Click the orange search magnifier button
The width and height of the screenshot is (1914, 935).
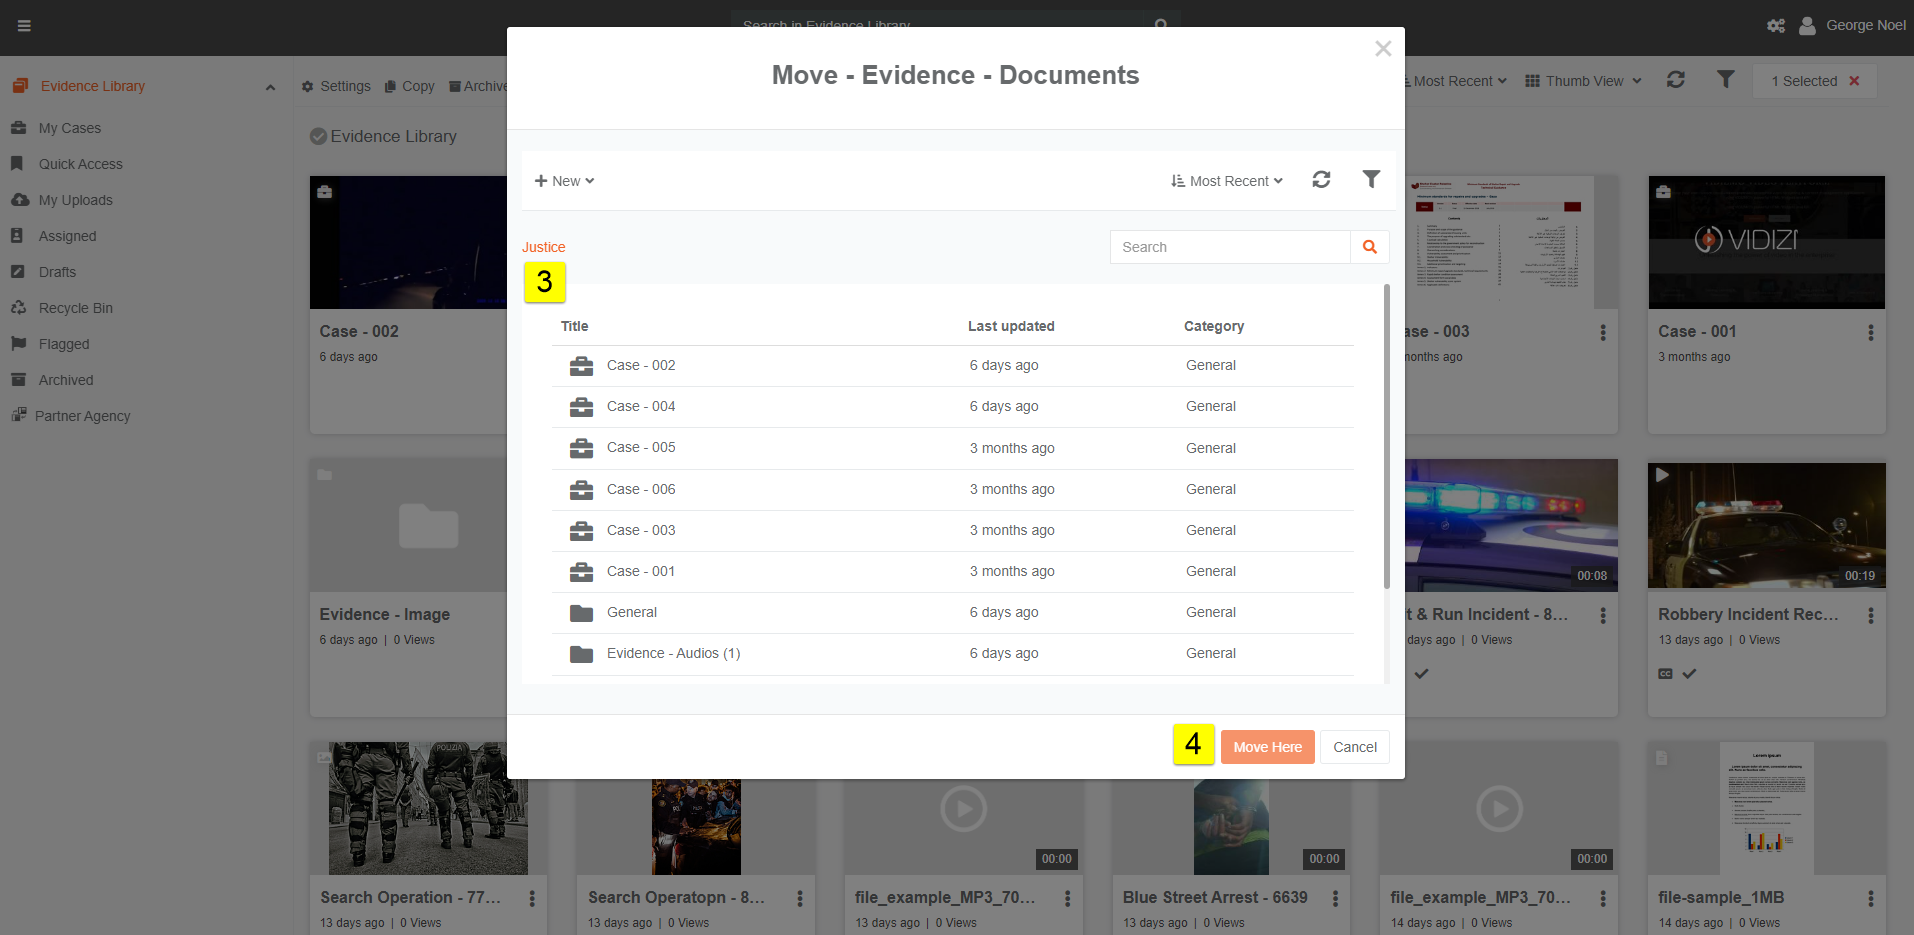[1369, 247]
